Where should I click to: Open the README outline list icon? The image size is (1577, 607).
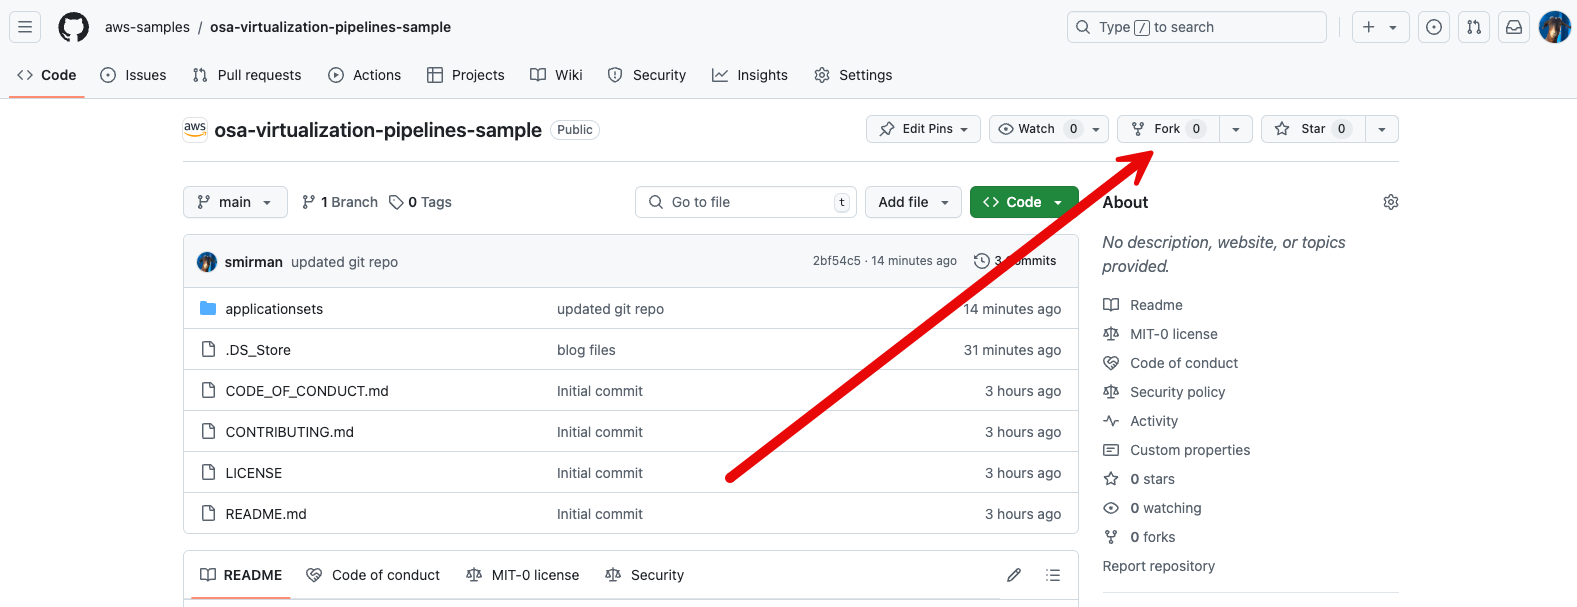pyautogui.click(x=1053, y=575)
